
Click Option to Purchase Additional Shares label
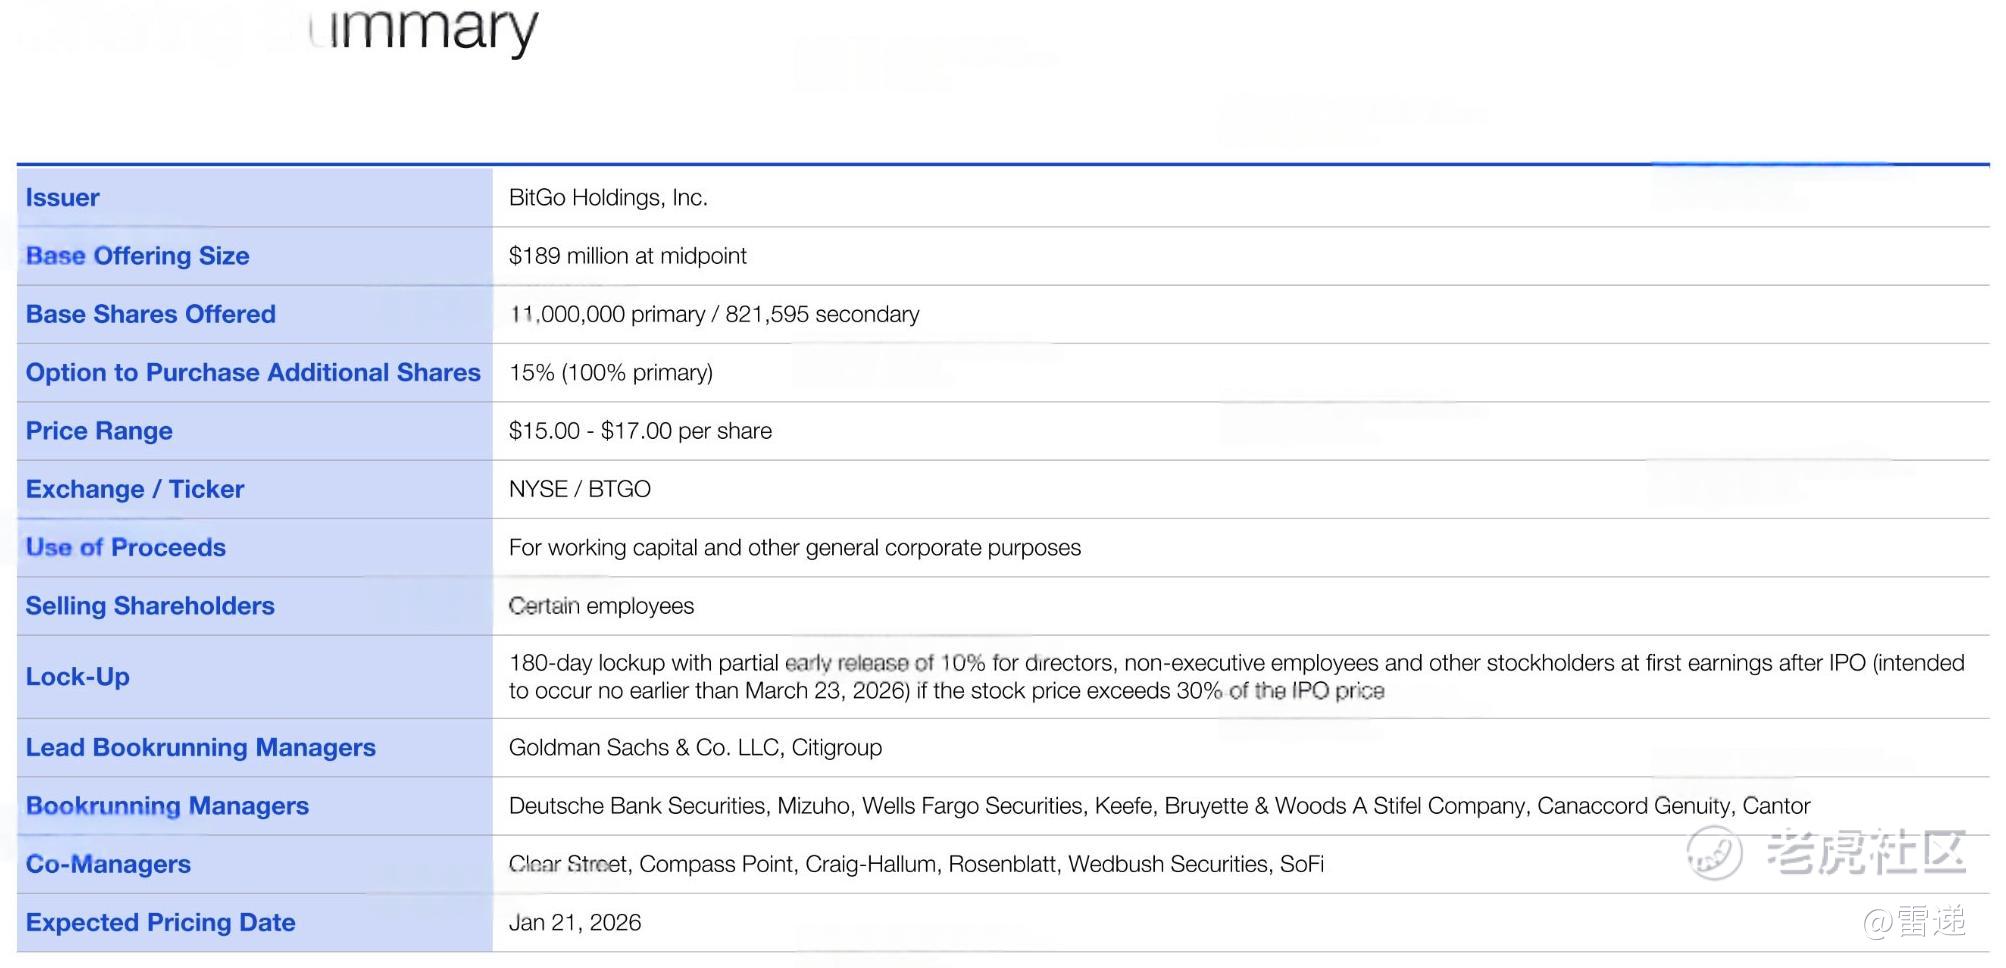coord(253,372)
